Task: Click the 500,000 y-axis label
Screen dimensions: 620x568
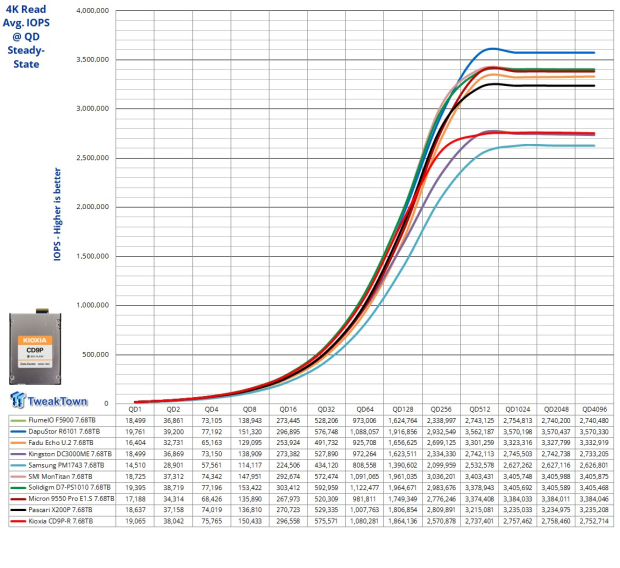Action: pos(95,354)
